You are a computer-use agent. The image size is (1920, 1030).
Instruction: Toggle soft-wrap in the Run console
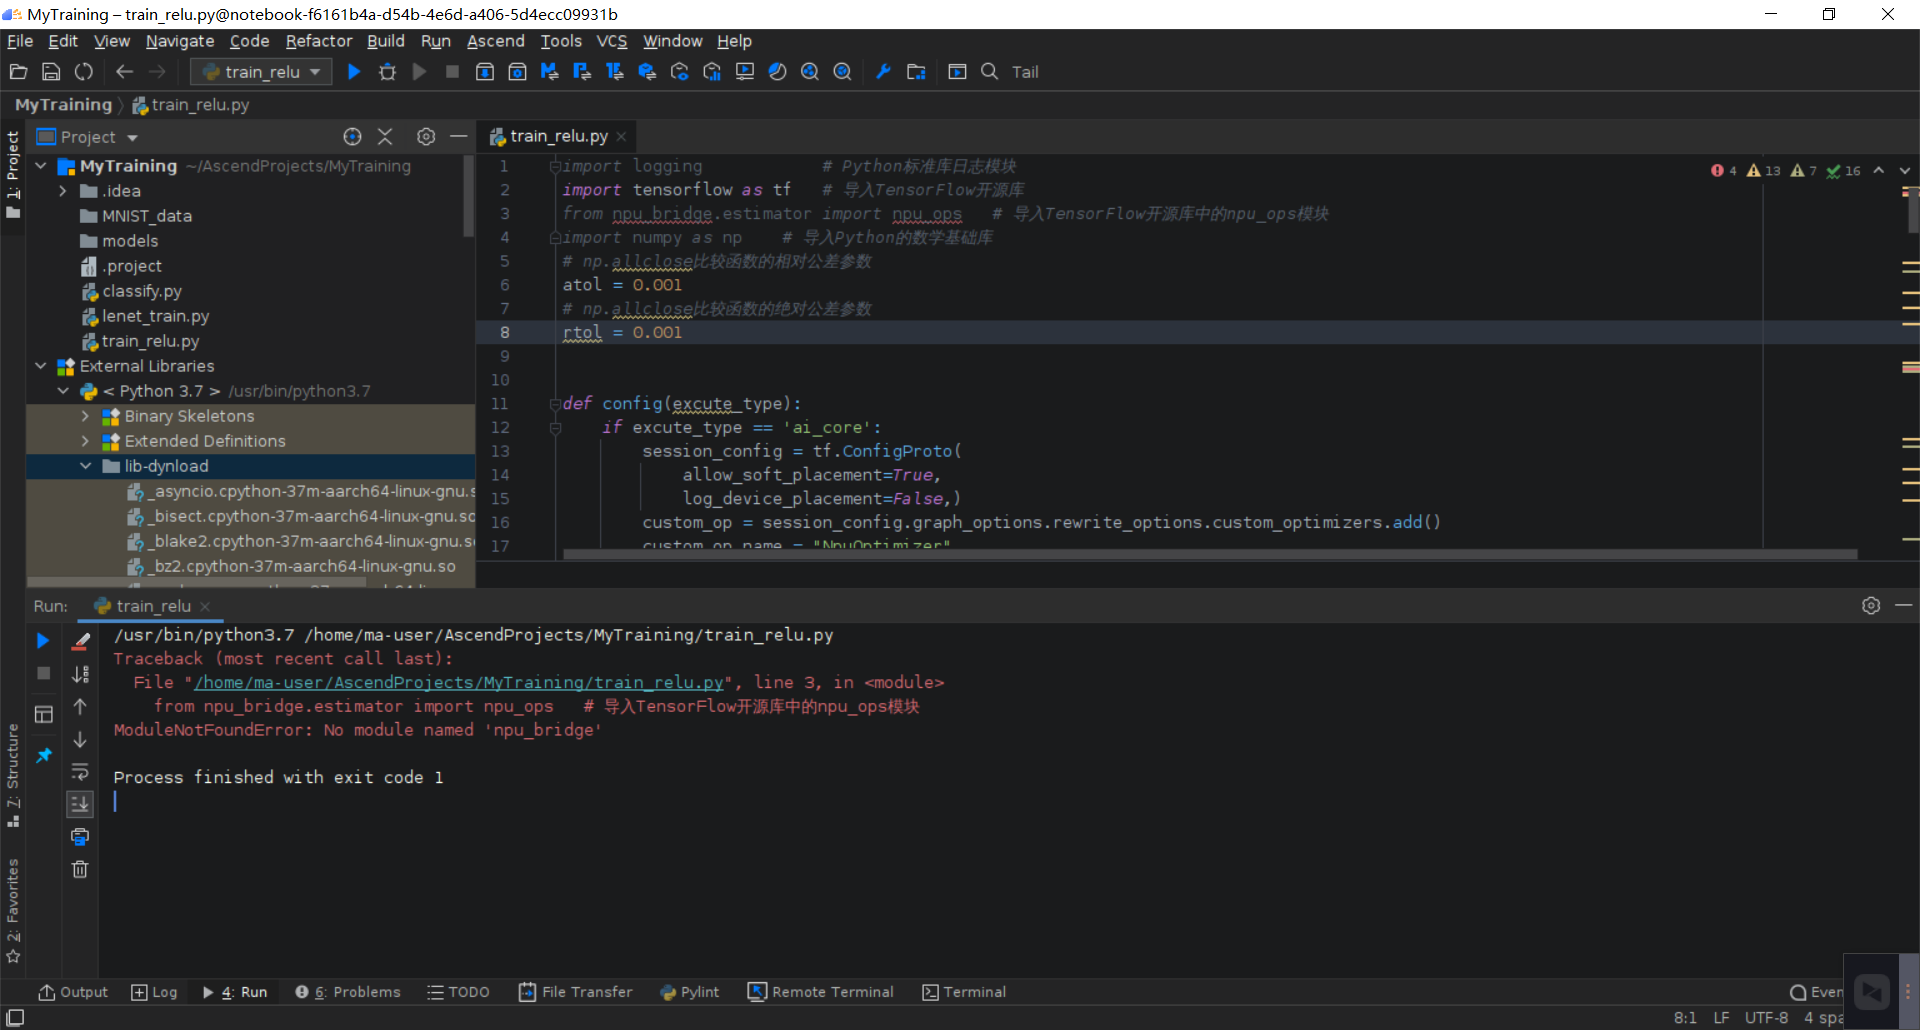point(80,772)
